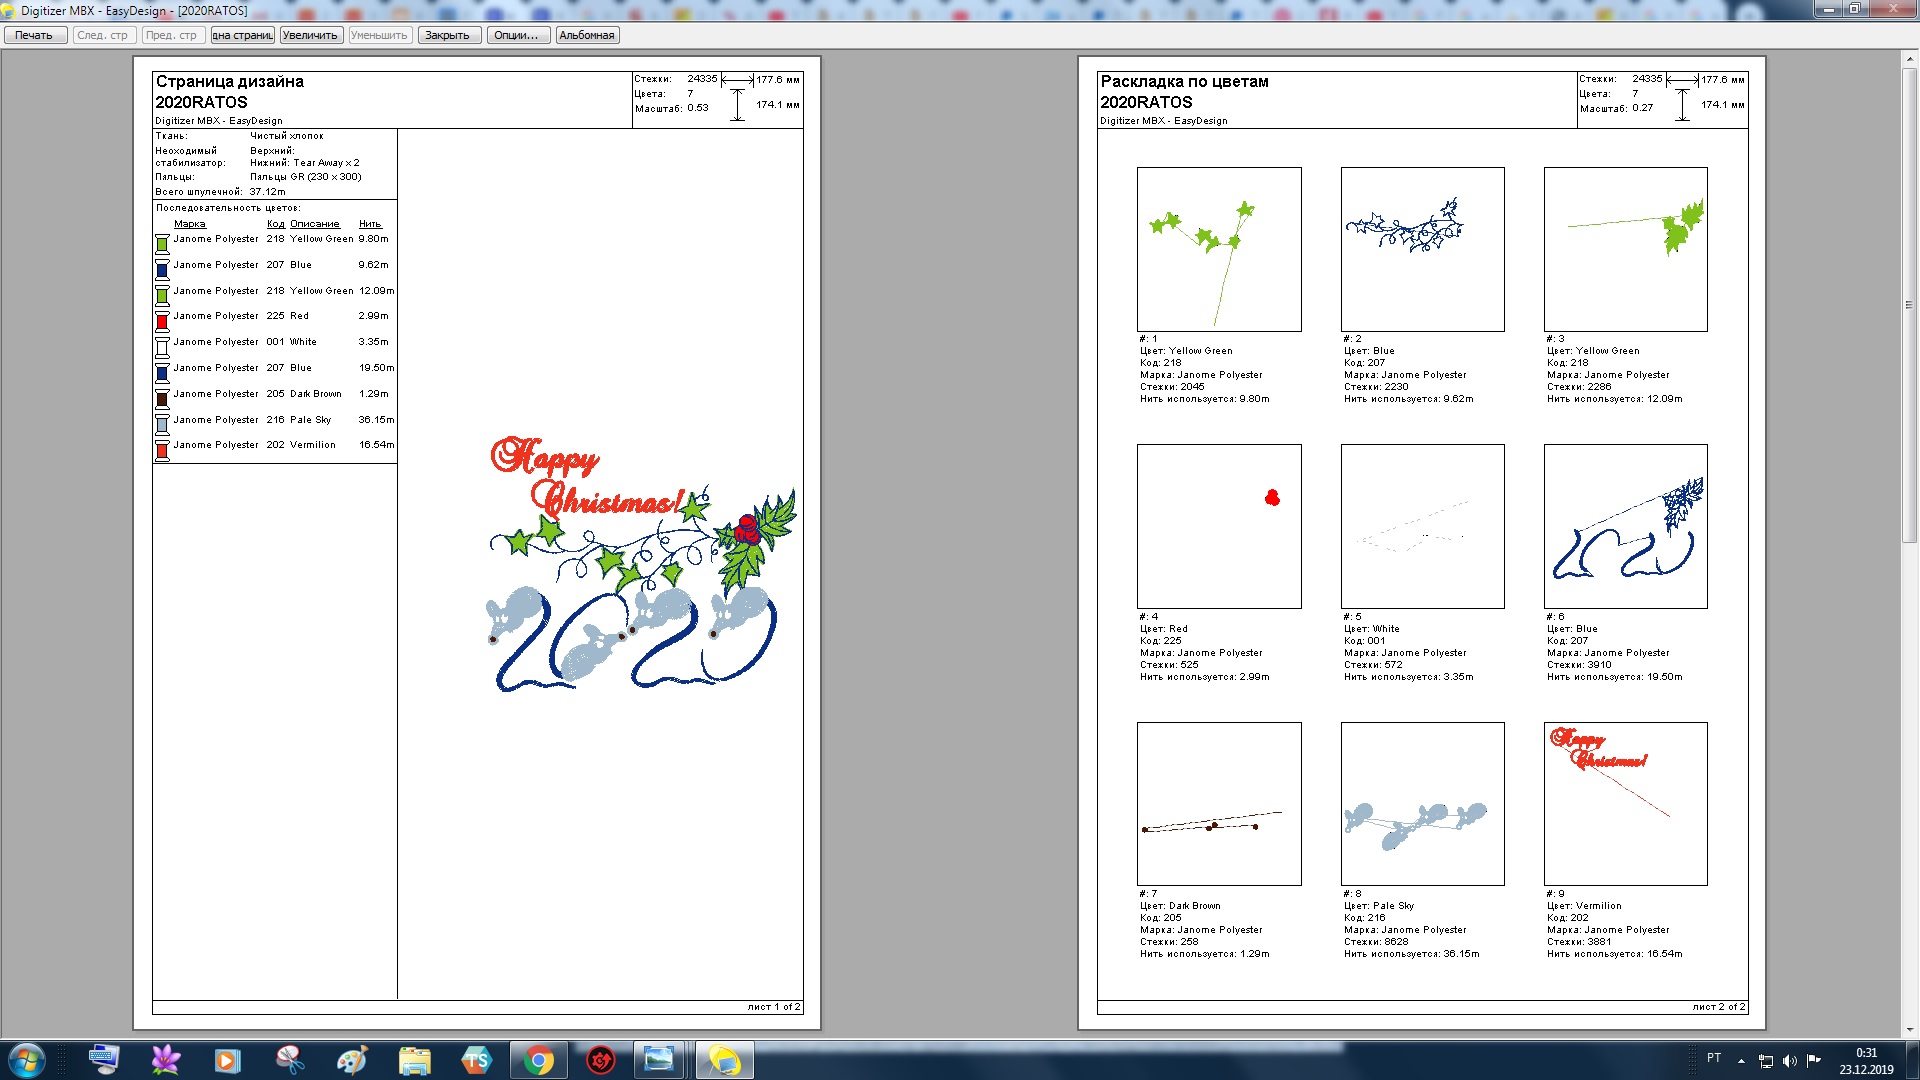Open the on-screen keyboard taskbar icon
This screenshot has height=1080, width=1920.
click(104, 1060)
